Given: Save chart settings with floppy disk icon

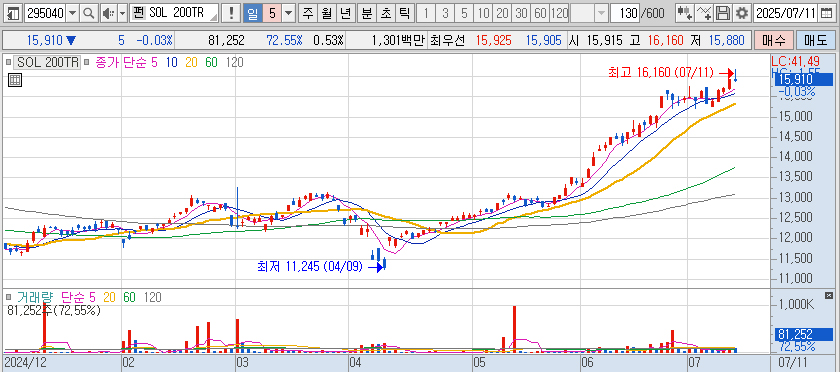Looking at the screenshot, I should coord(723,13).
